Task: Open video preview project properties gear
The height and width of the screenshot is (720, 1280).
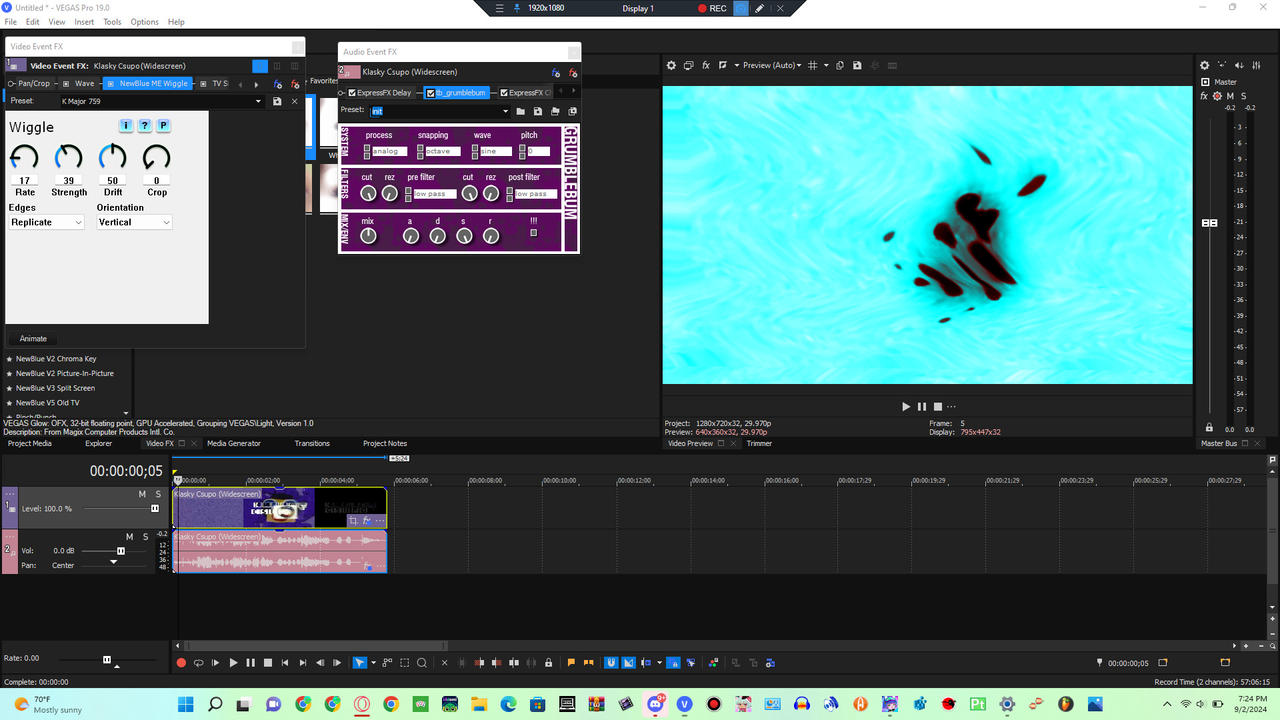Action: 672,65
